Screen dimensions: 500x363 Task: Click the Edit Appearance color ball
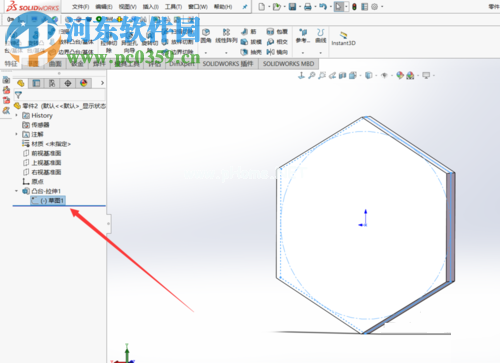point(400,76)
